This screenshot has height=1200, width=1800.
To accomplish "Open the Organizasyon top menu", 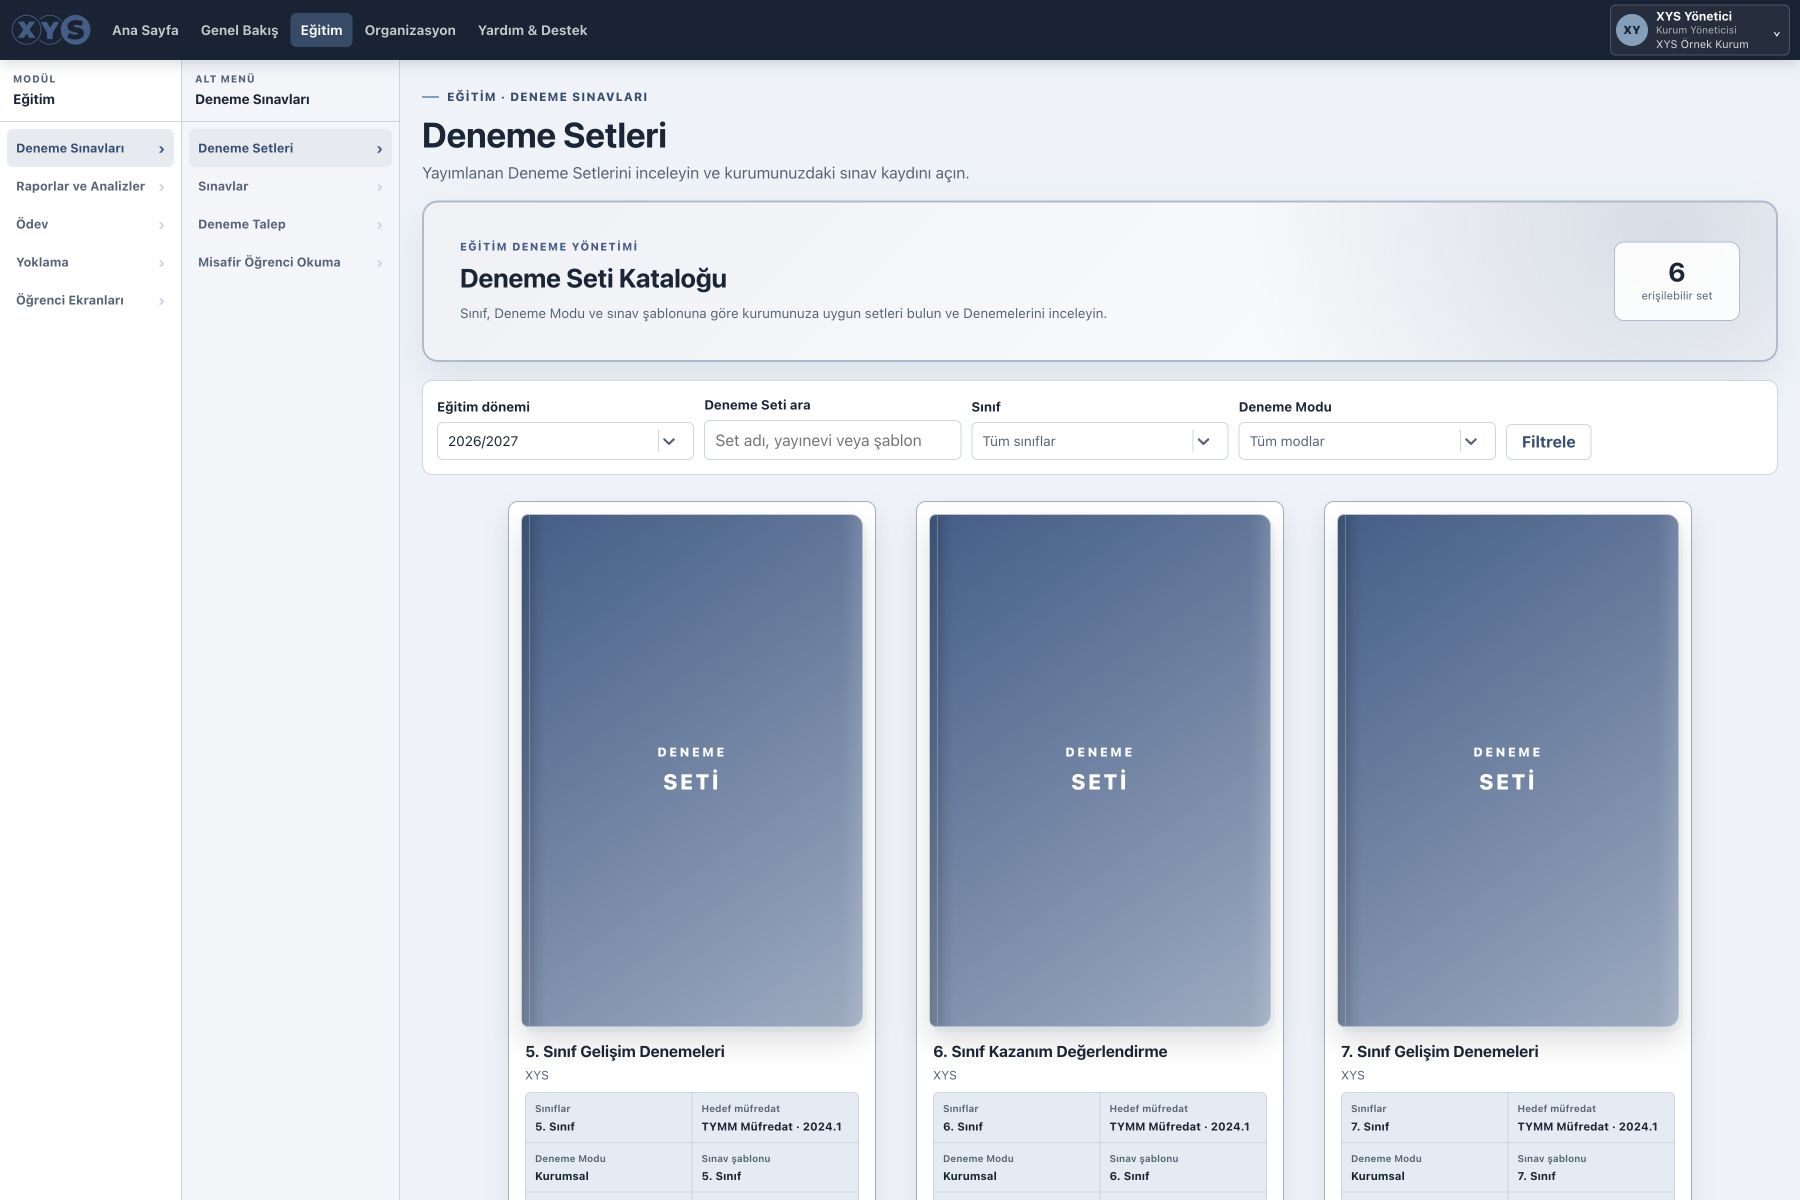I will [410, 30].
